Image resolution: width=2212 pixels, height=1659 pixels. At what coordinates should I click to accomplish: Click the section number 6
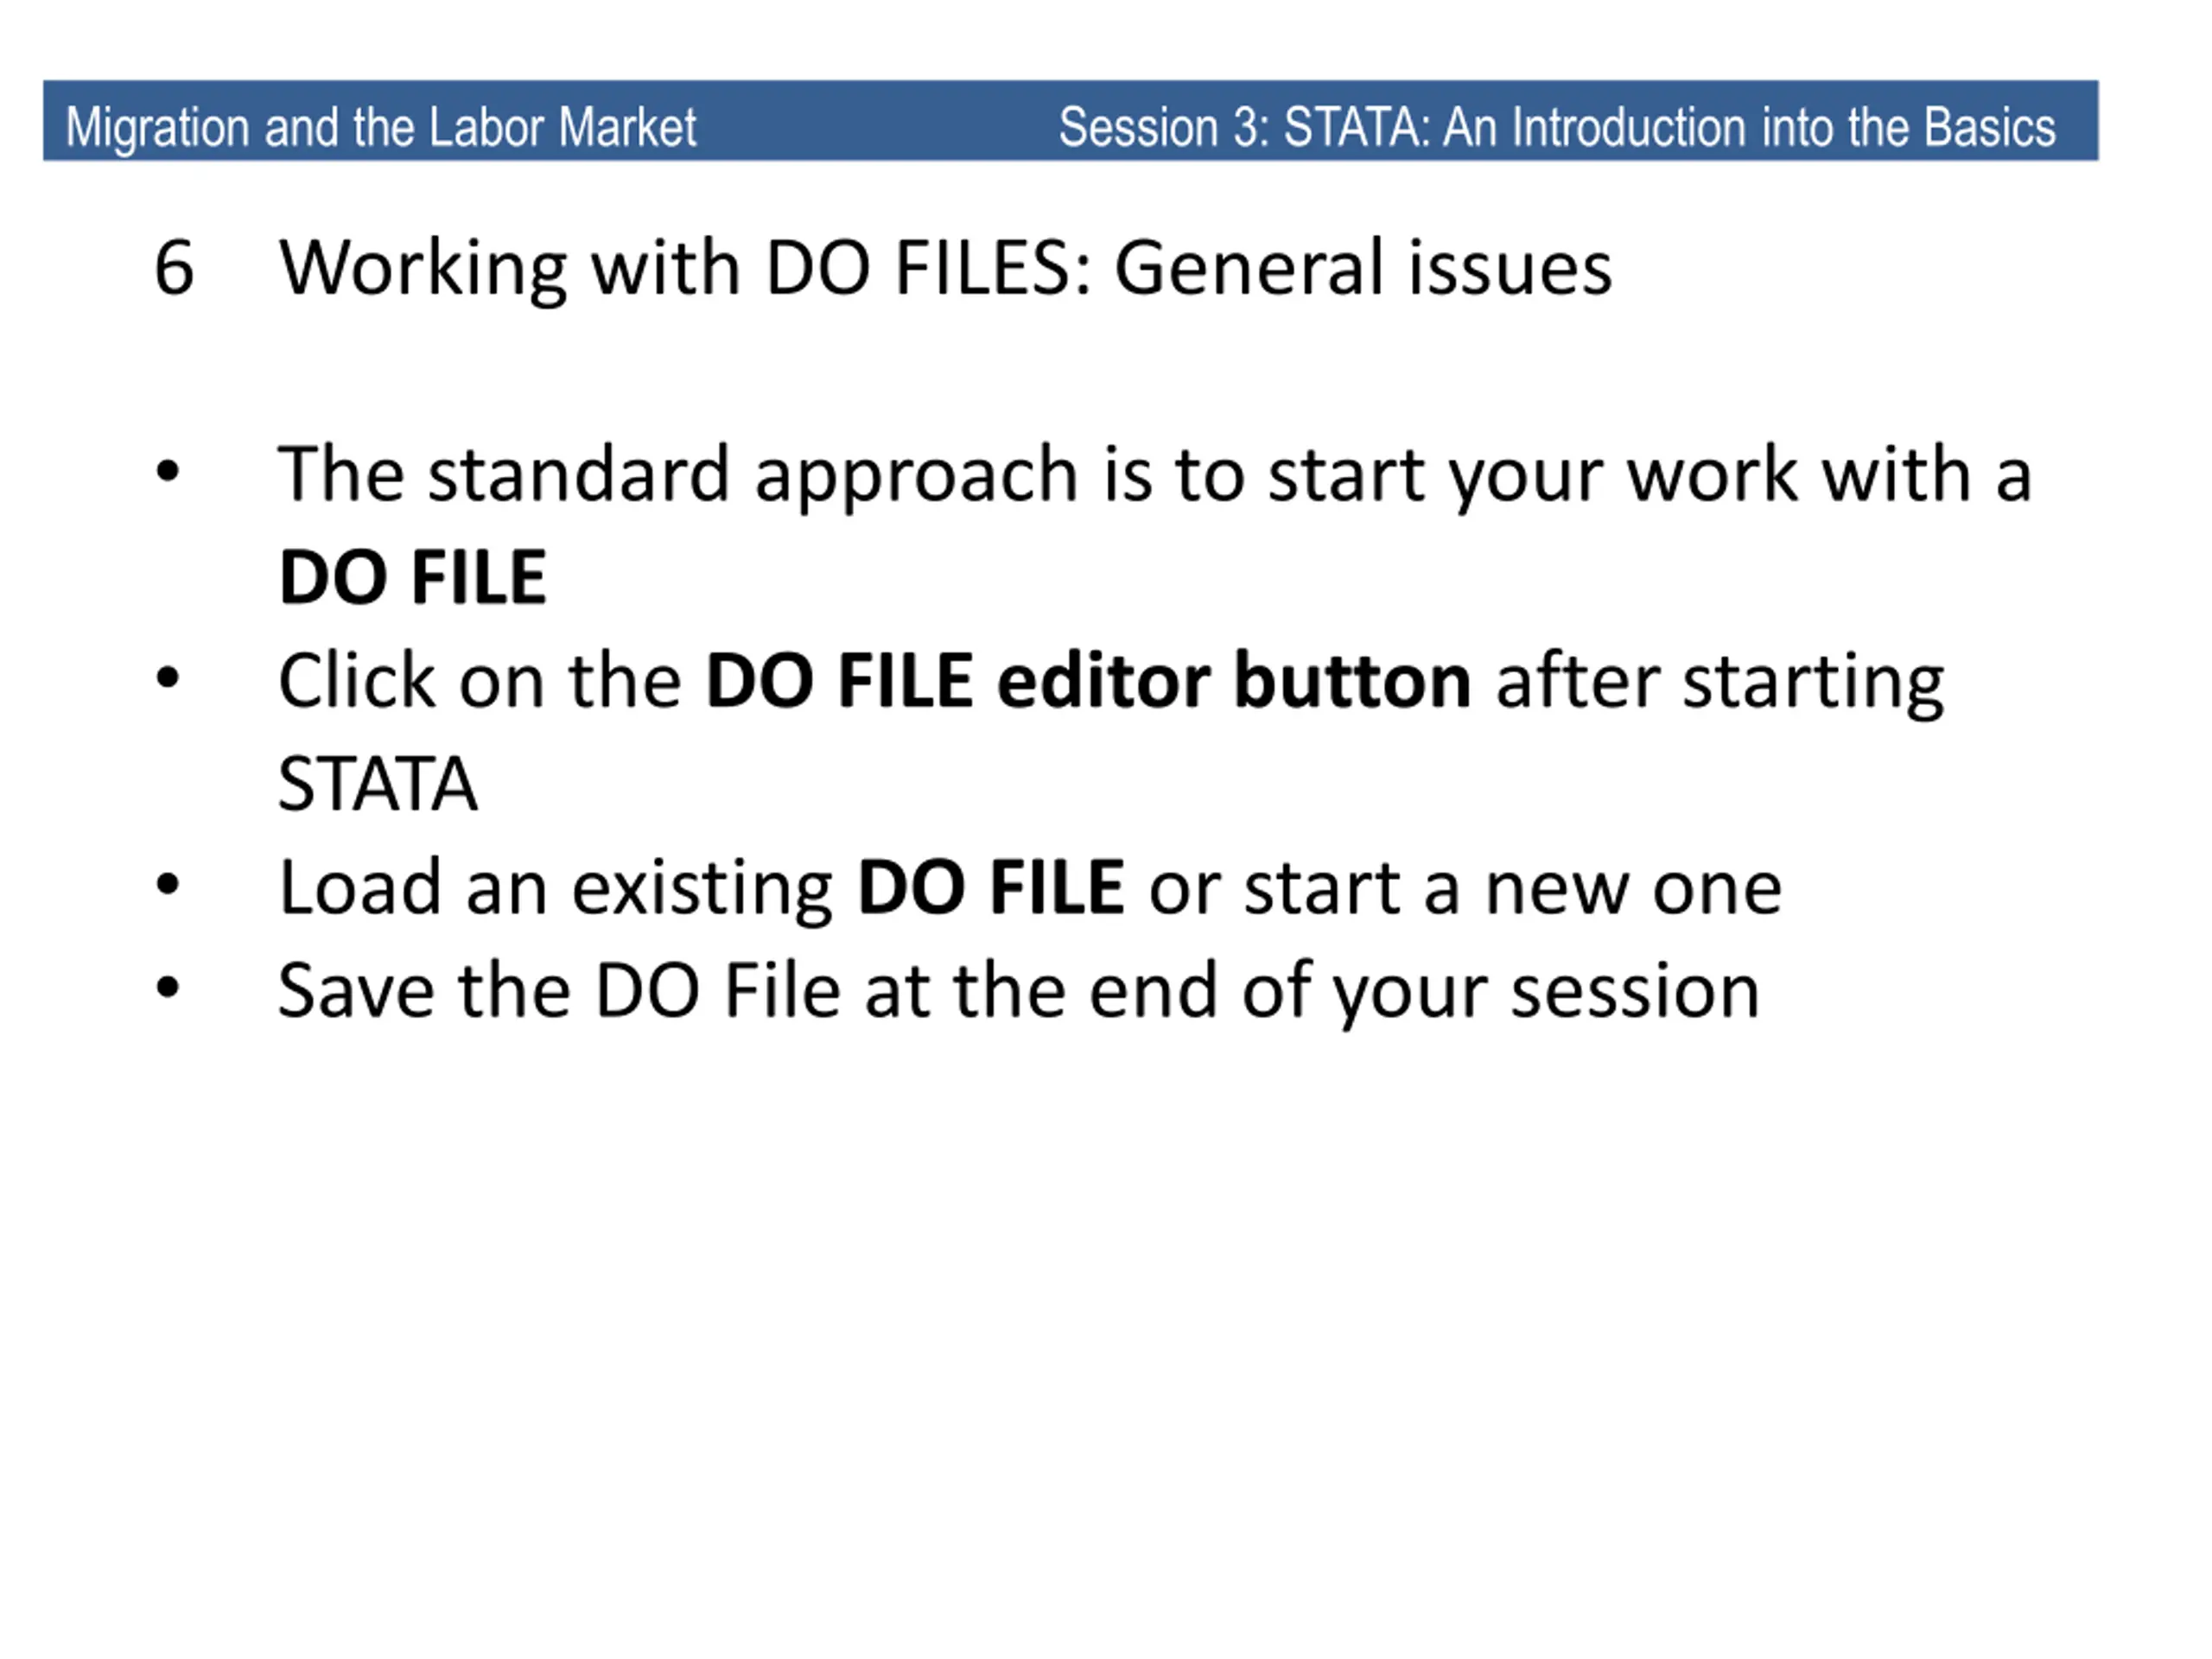tap(174, 268)
